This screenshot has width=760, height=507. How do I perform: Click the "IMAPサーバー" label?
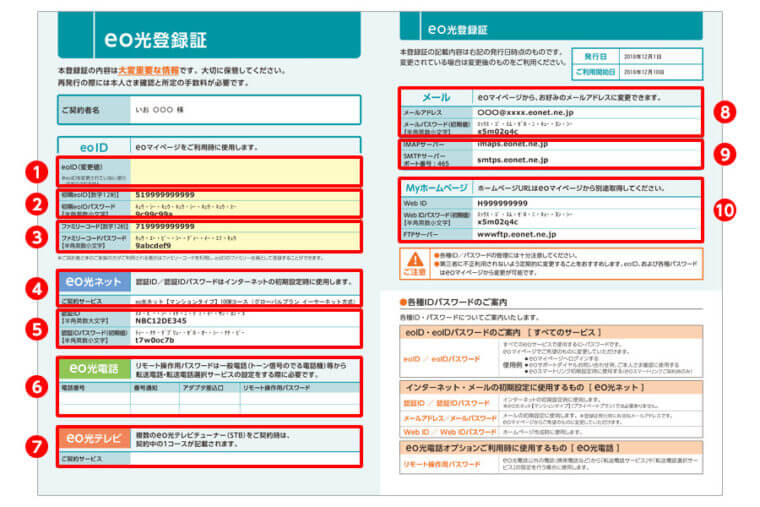click(x=424, y=144)
